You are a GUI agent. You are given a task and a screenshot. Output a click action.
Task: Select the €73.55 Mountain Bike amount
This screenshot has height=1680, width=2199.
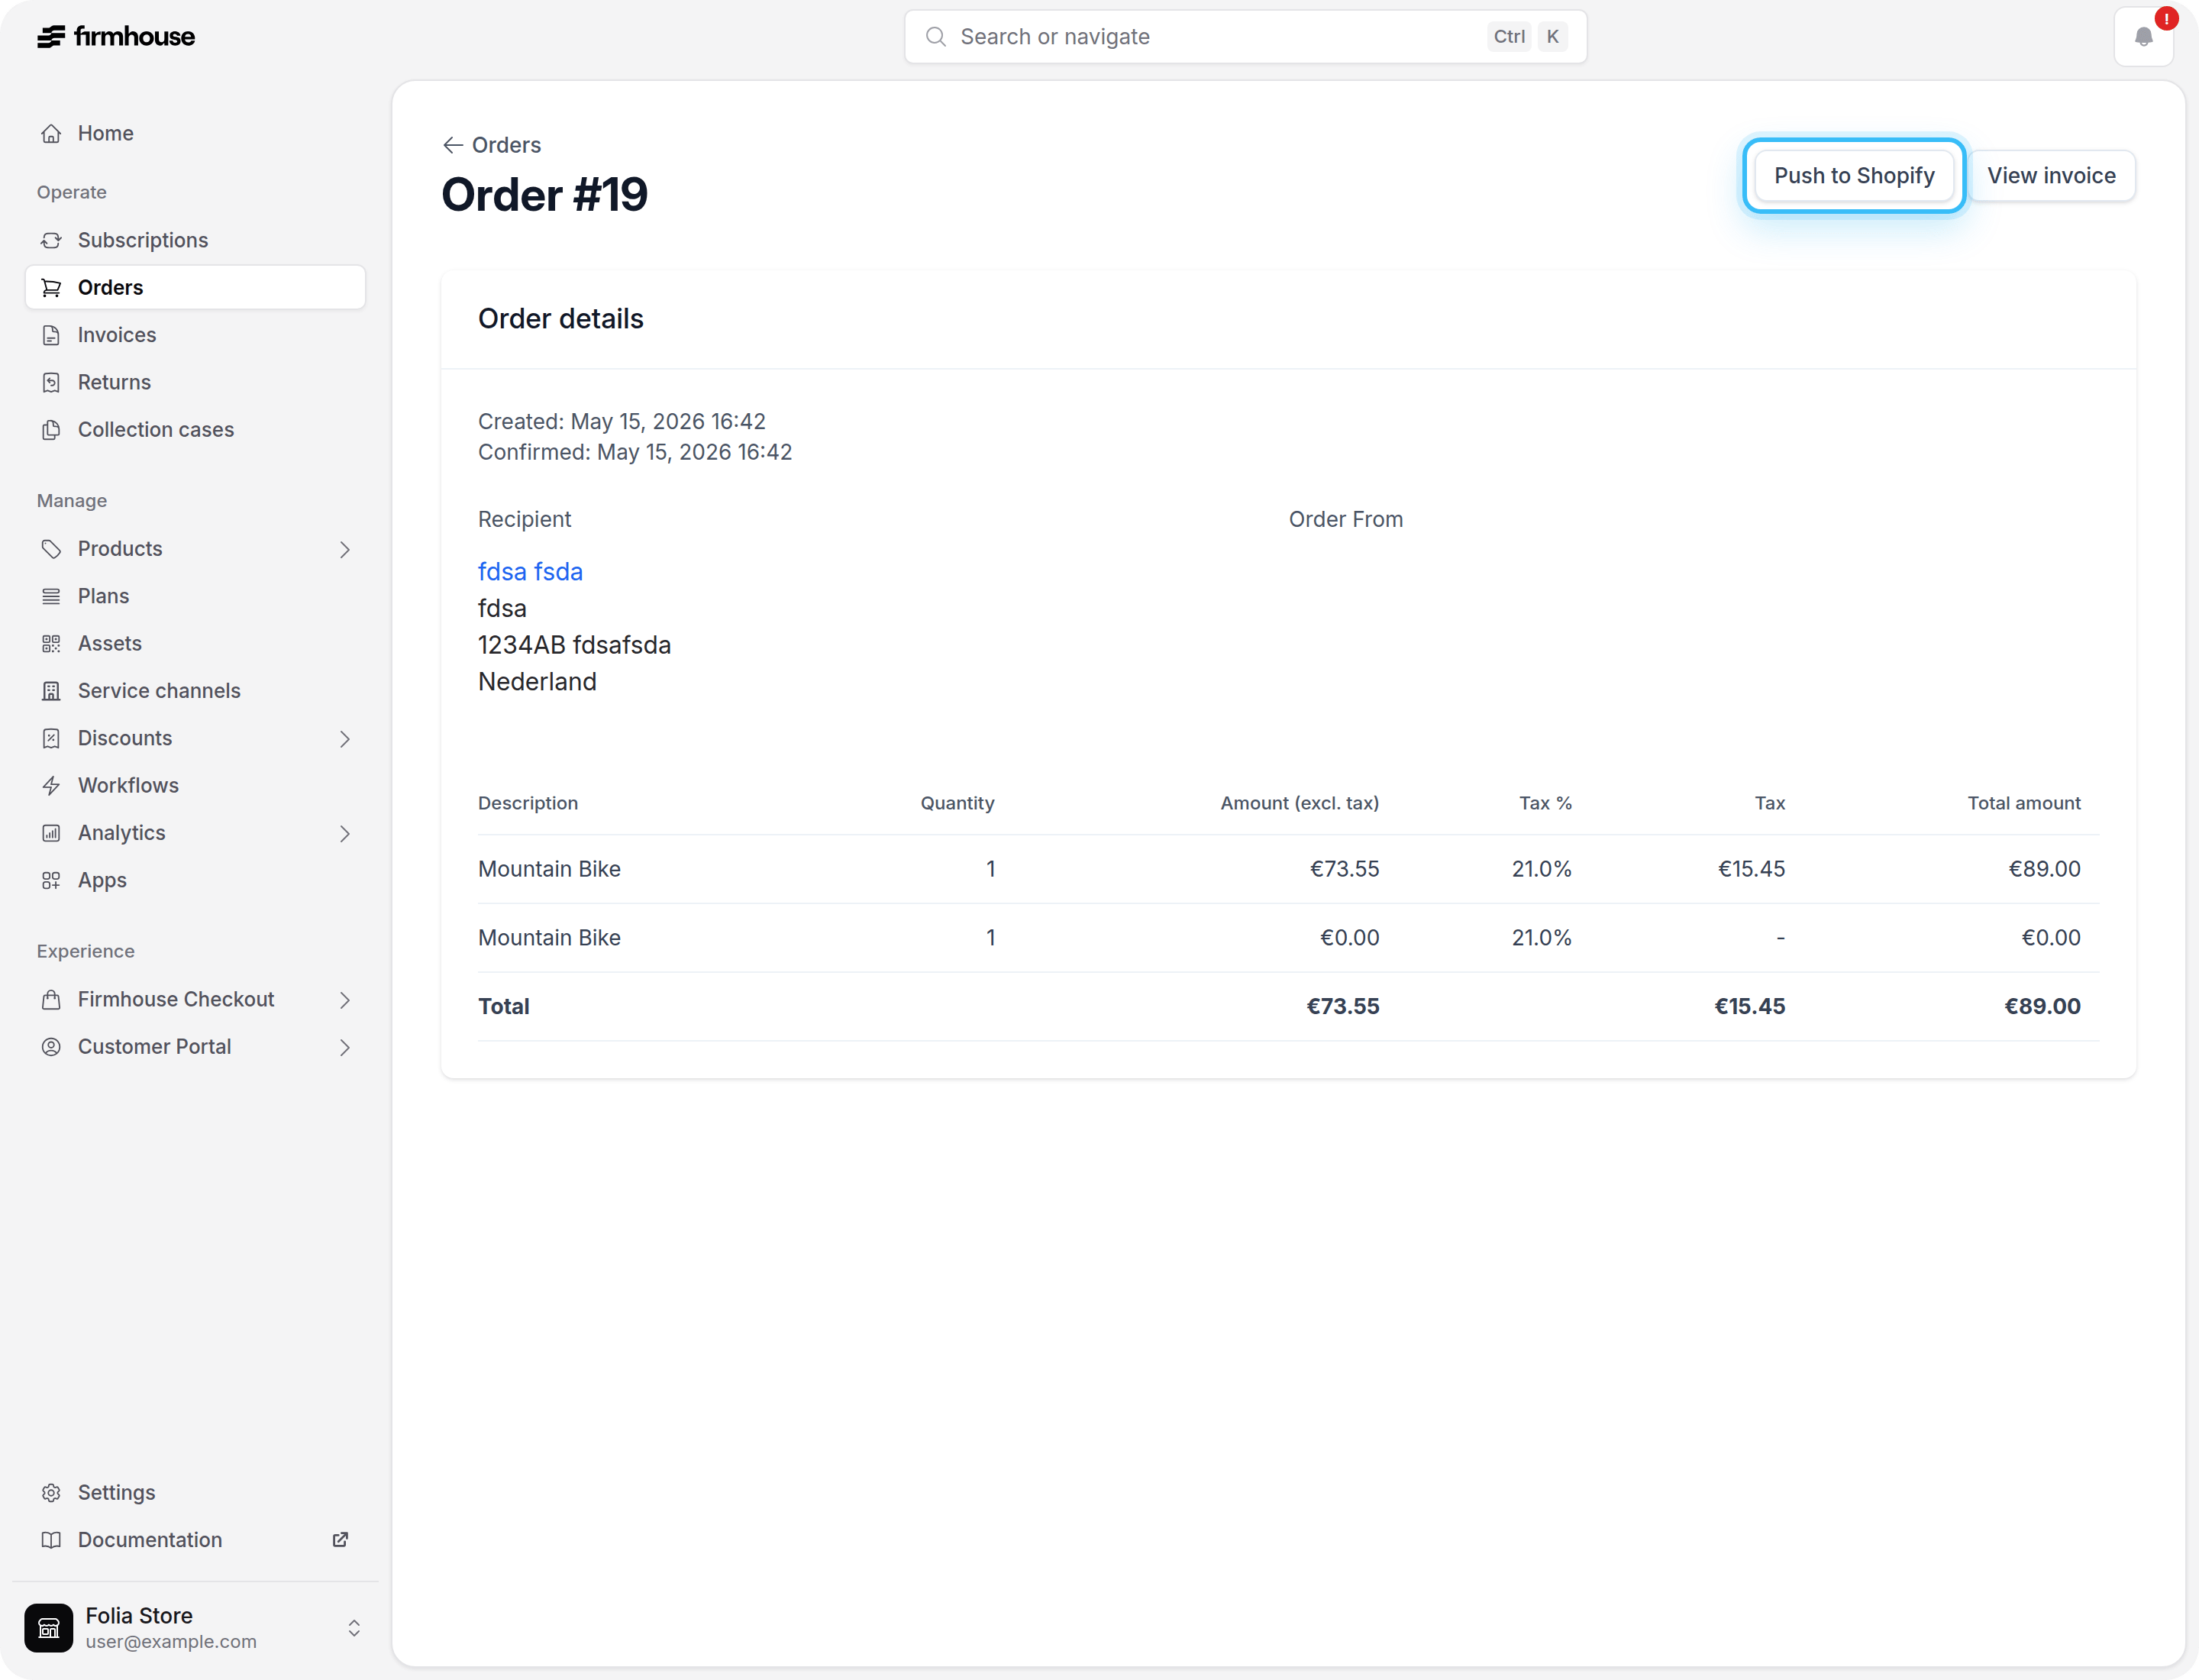click(1344, 869)
